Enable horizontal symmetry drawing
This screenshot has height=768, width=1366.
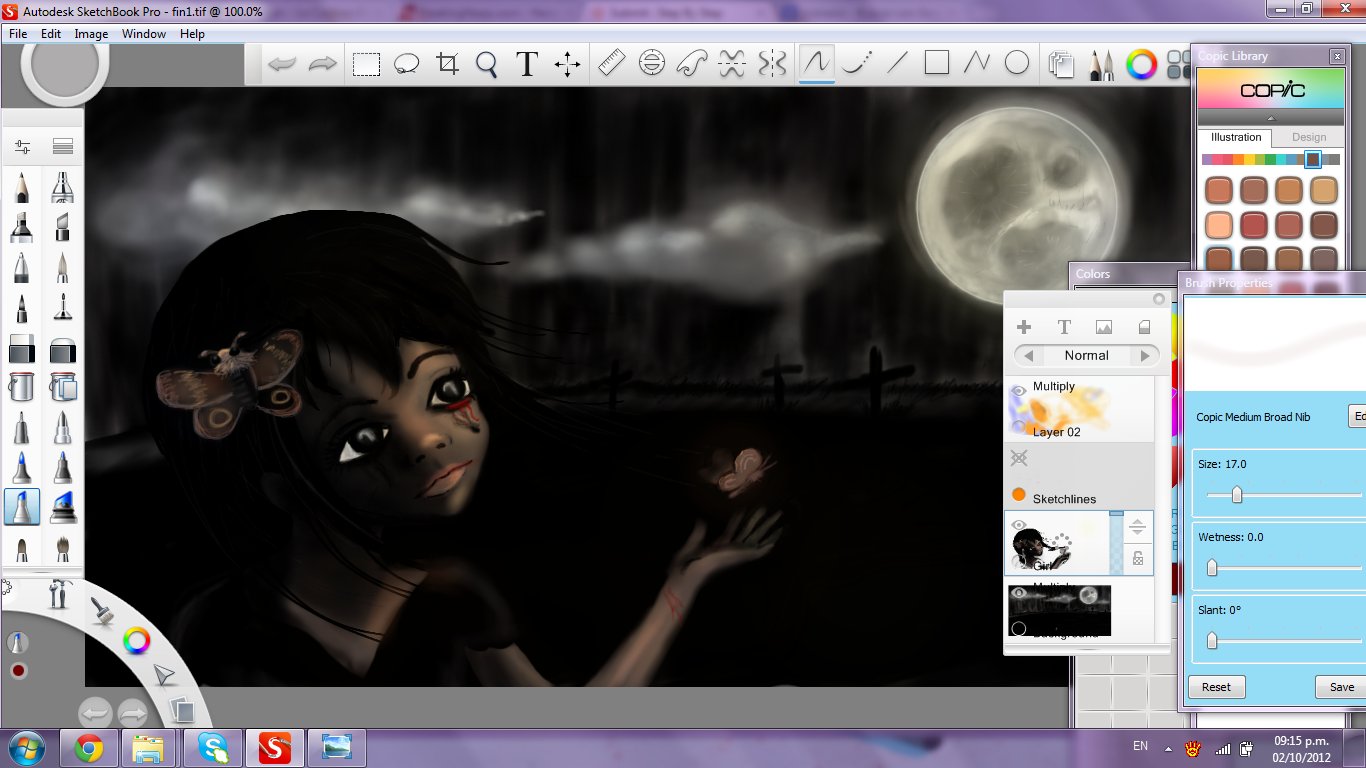pyautogui.click(x=731, y=64)
